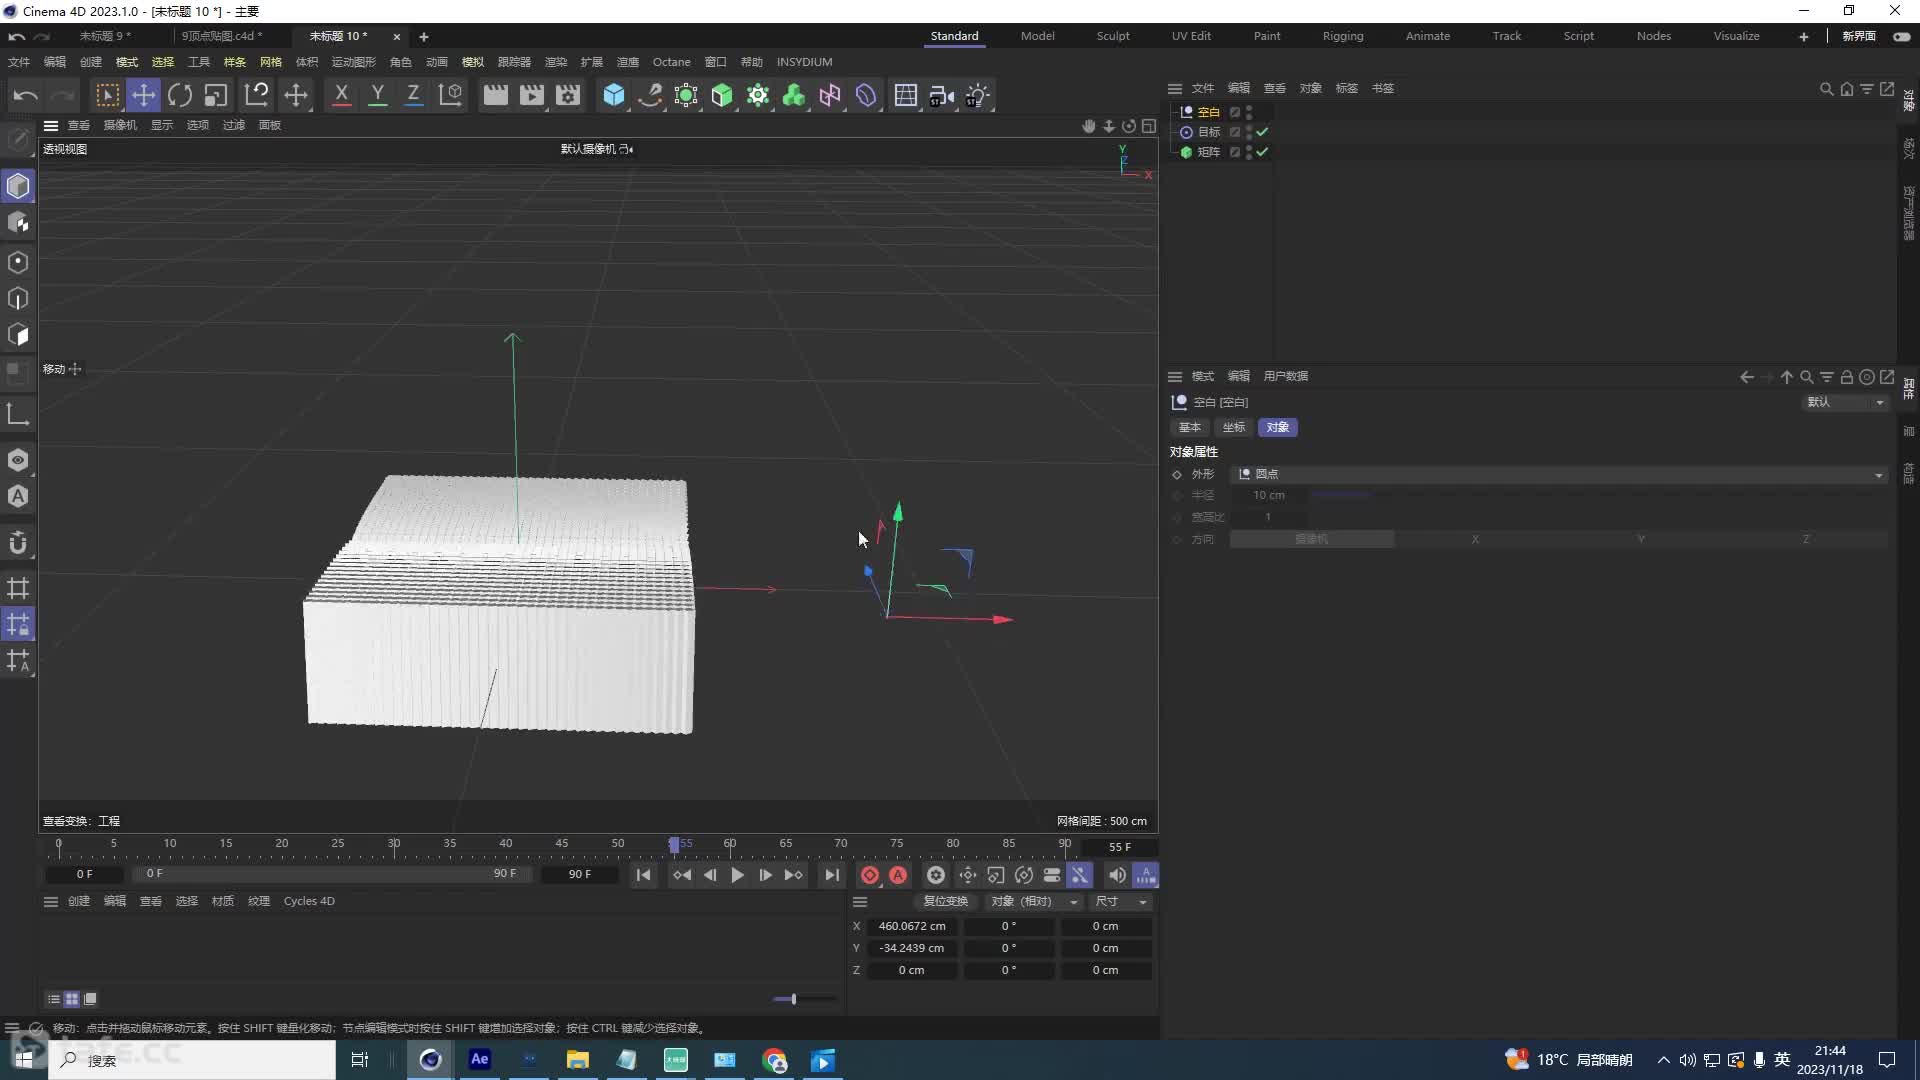Click the 复位变换 reset transform button
This screenshot has width=1920, height=1080.
(x=945, y=901)
